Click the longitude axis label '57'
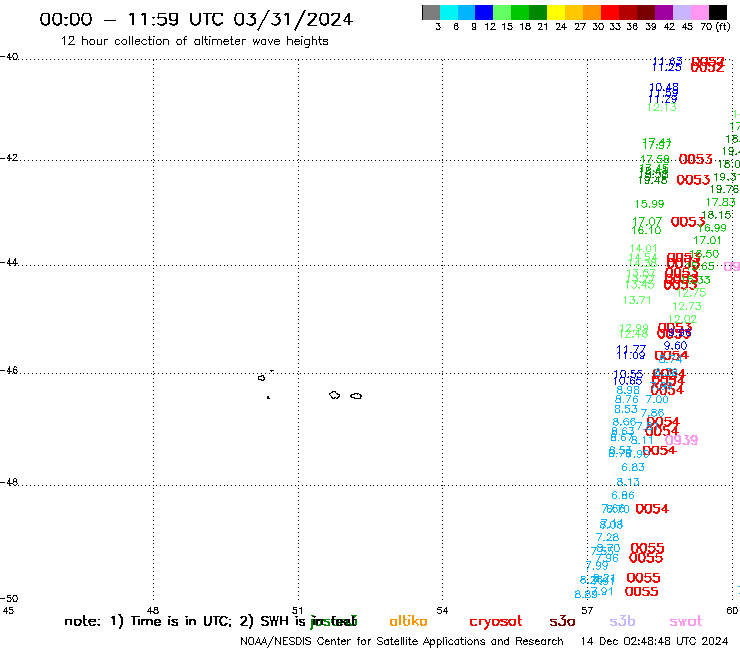The image size is (740, 650). [587, 610]
